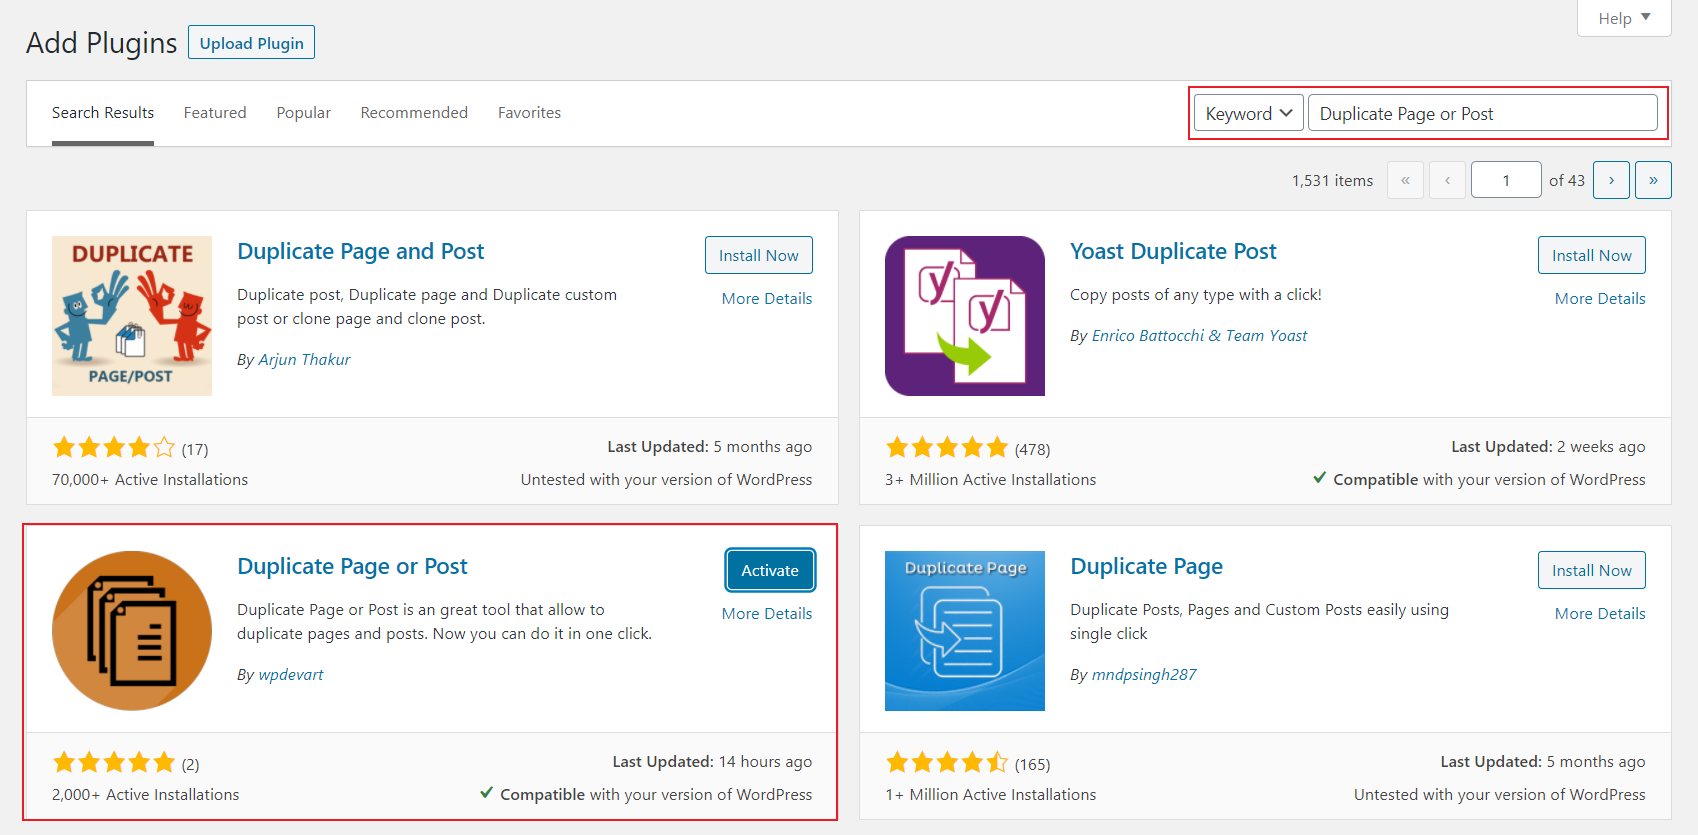Open the Duplicate Page and Post title link
1698x835 pixels.
click(360, 251)
